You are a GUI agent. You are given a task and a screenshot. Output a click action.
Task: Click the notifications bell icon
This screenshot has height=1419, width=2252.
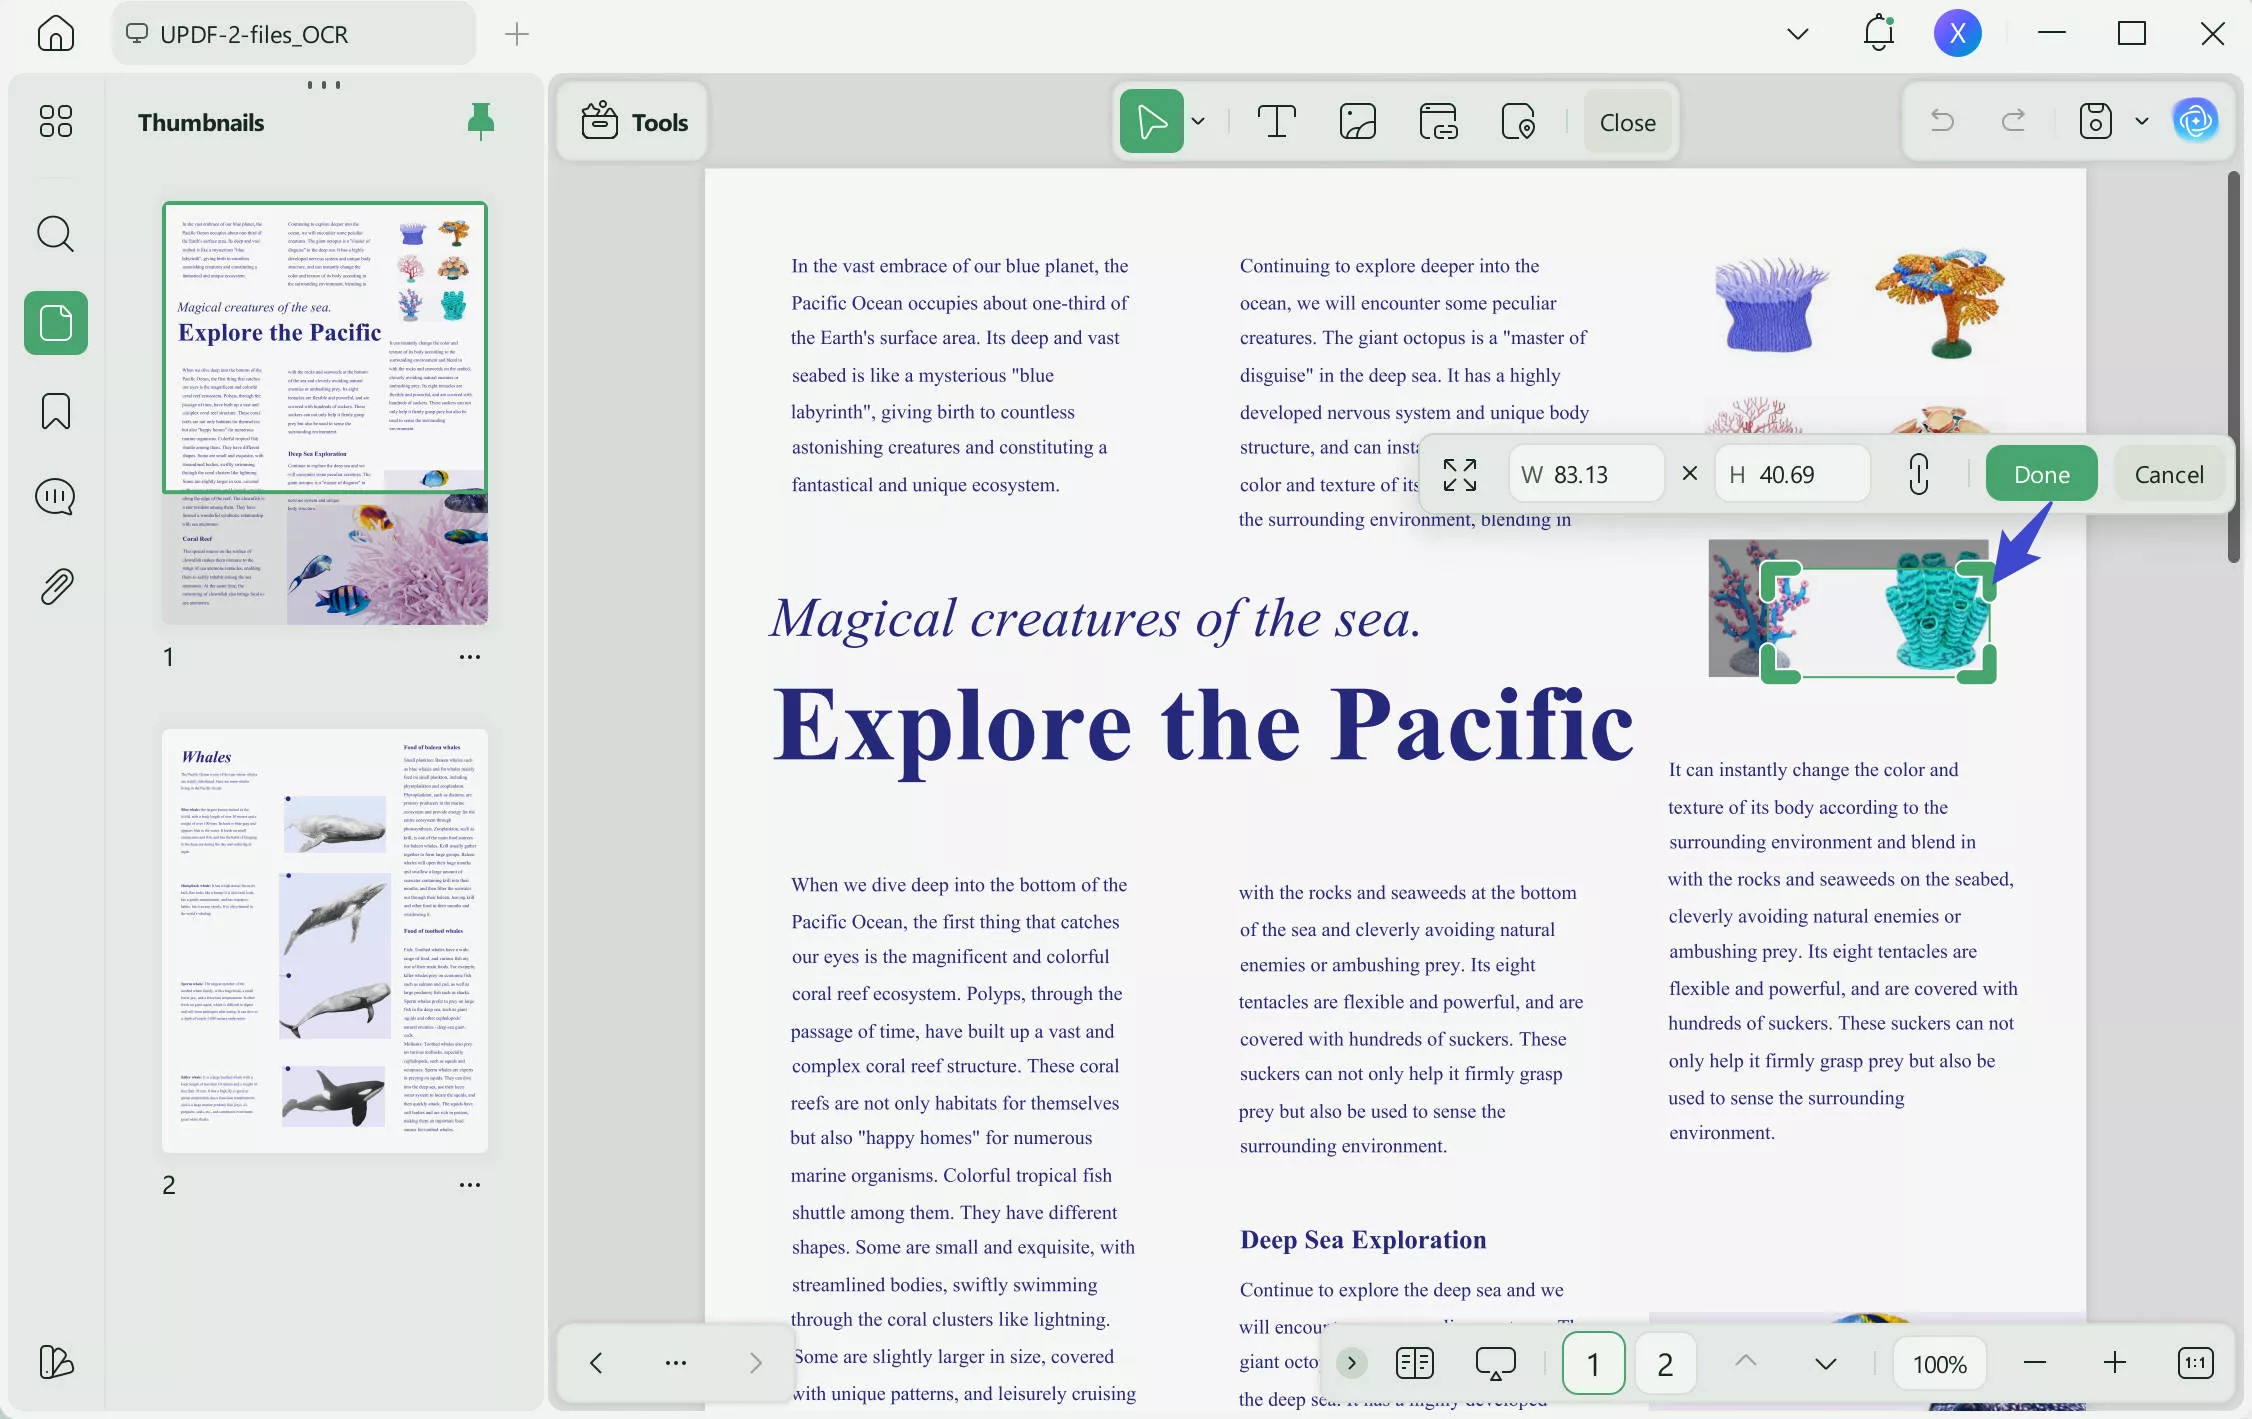coord(1878,34)
